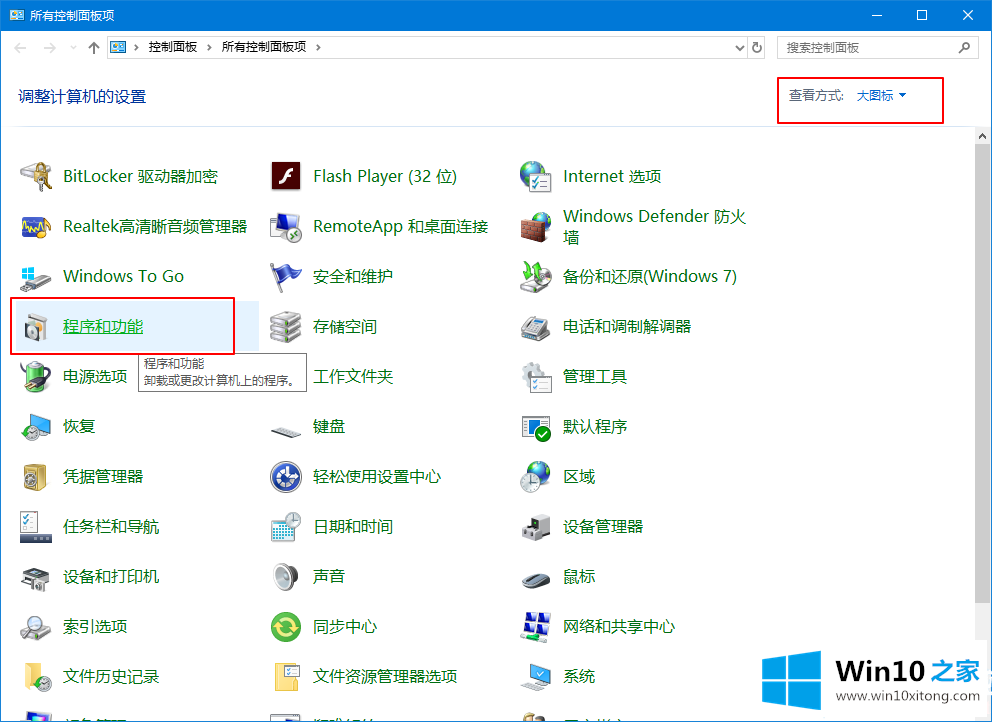Click the Windows Defender 防火墙 brick wall icon
The height and width of the screenshot is (722, 992).
point(536,227)
